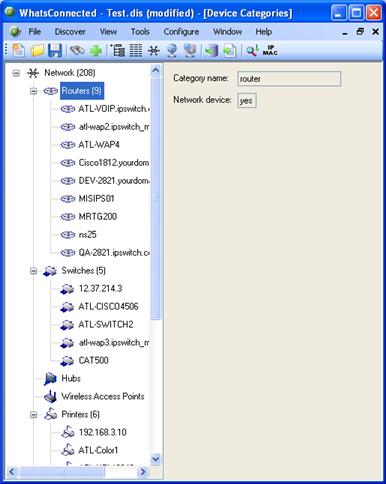Save using the floppy disk icon
386x484 pixels.
tap(55, 51)
